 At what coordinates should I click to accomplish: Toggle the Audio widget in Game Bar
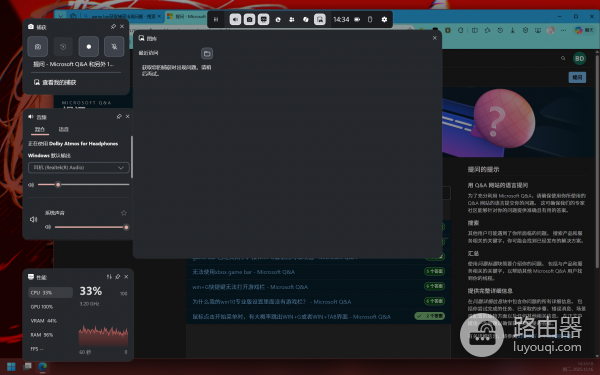235,20
